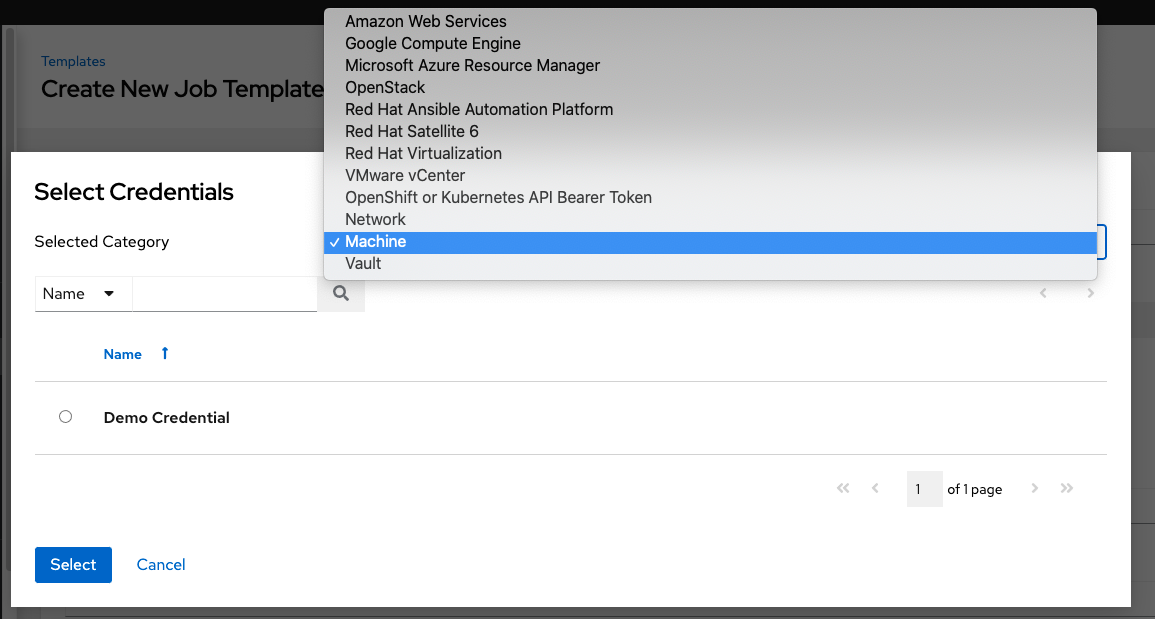This screenshot has width=1155, height=619.
Task: Go to first page double-chevron icon
Action: pos(843,489)
